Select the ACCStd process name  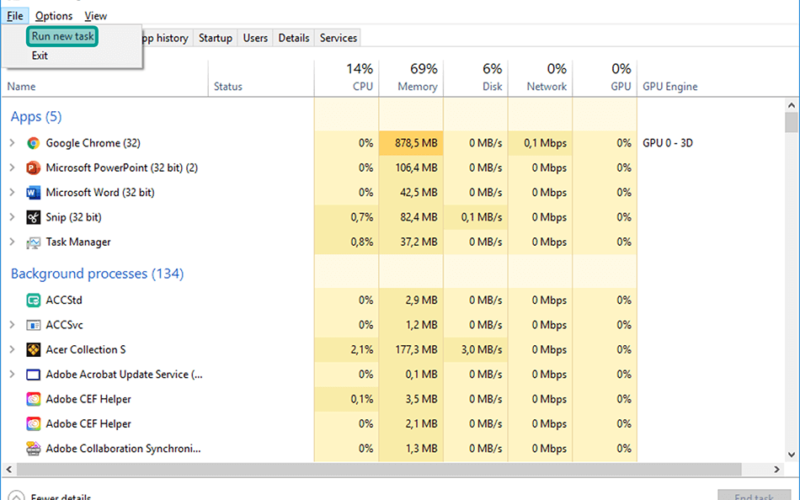tap(64, 300)
